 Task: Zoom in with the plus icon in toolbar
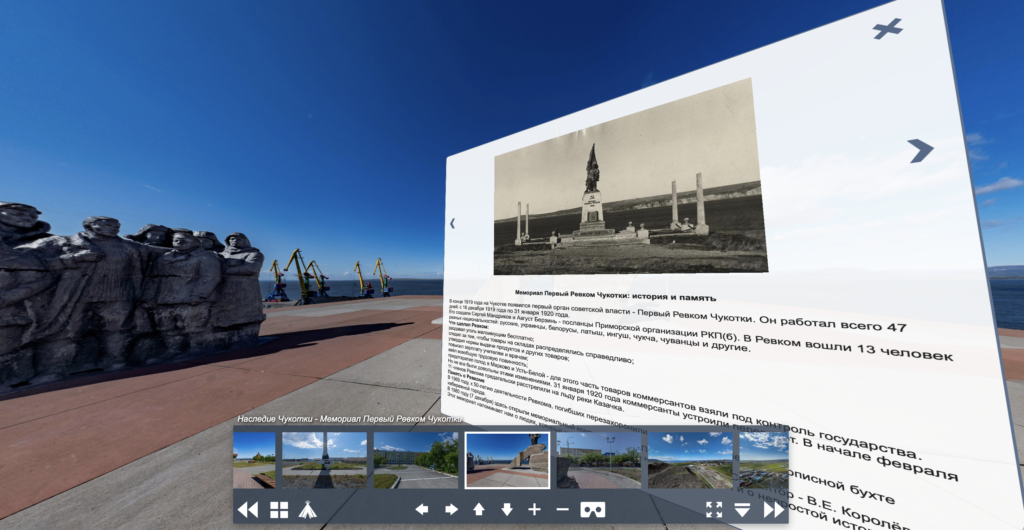pos(535,510)
